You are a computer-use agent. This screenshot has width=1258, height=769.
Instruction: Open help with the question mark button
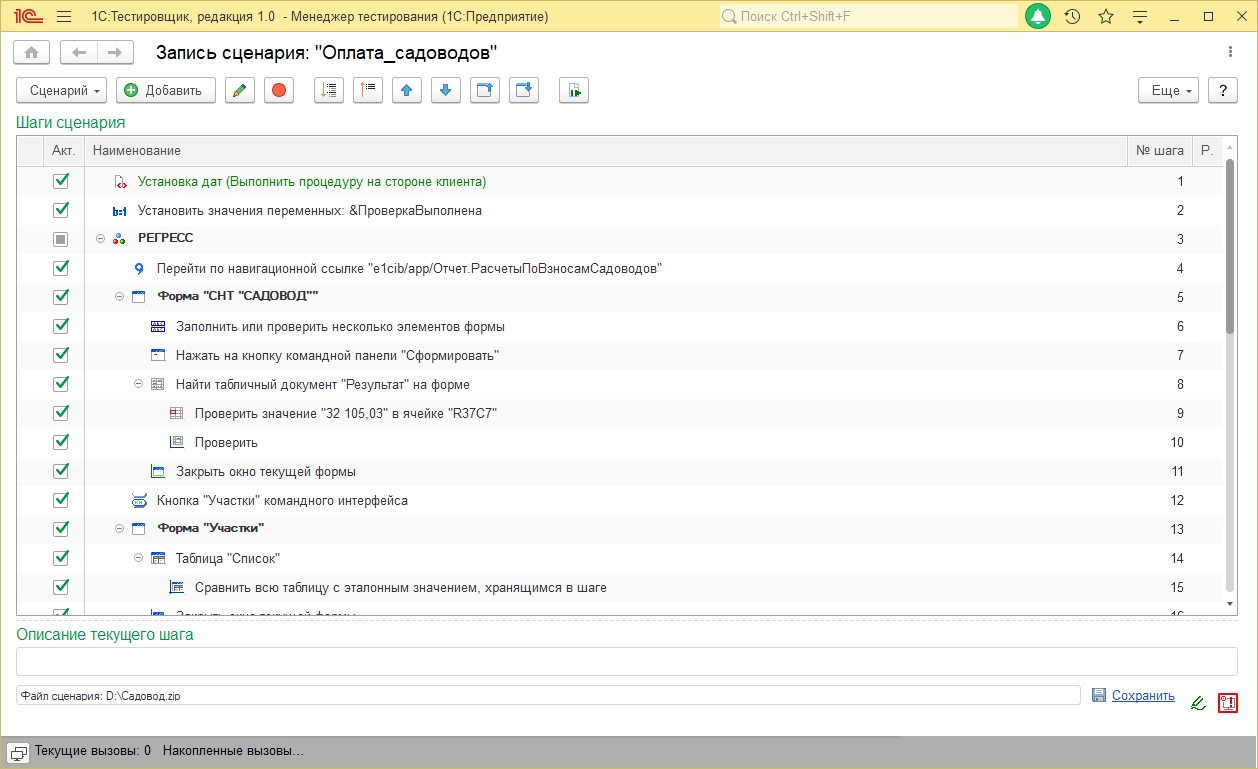(x=1223, y=90)
